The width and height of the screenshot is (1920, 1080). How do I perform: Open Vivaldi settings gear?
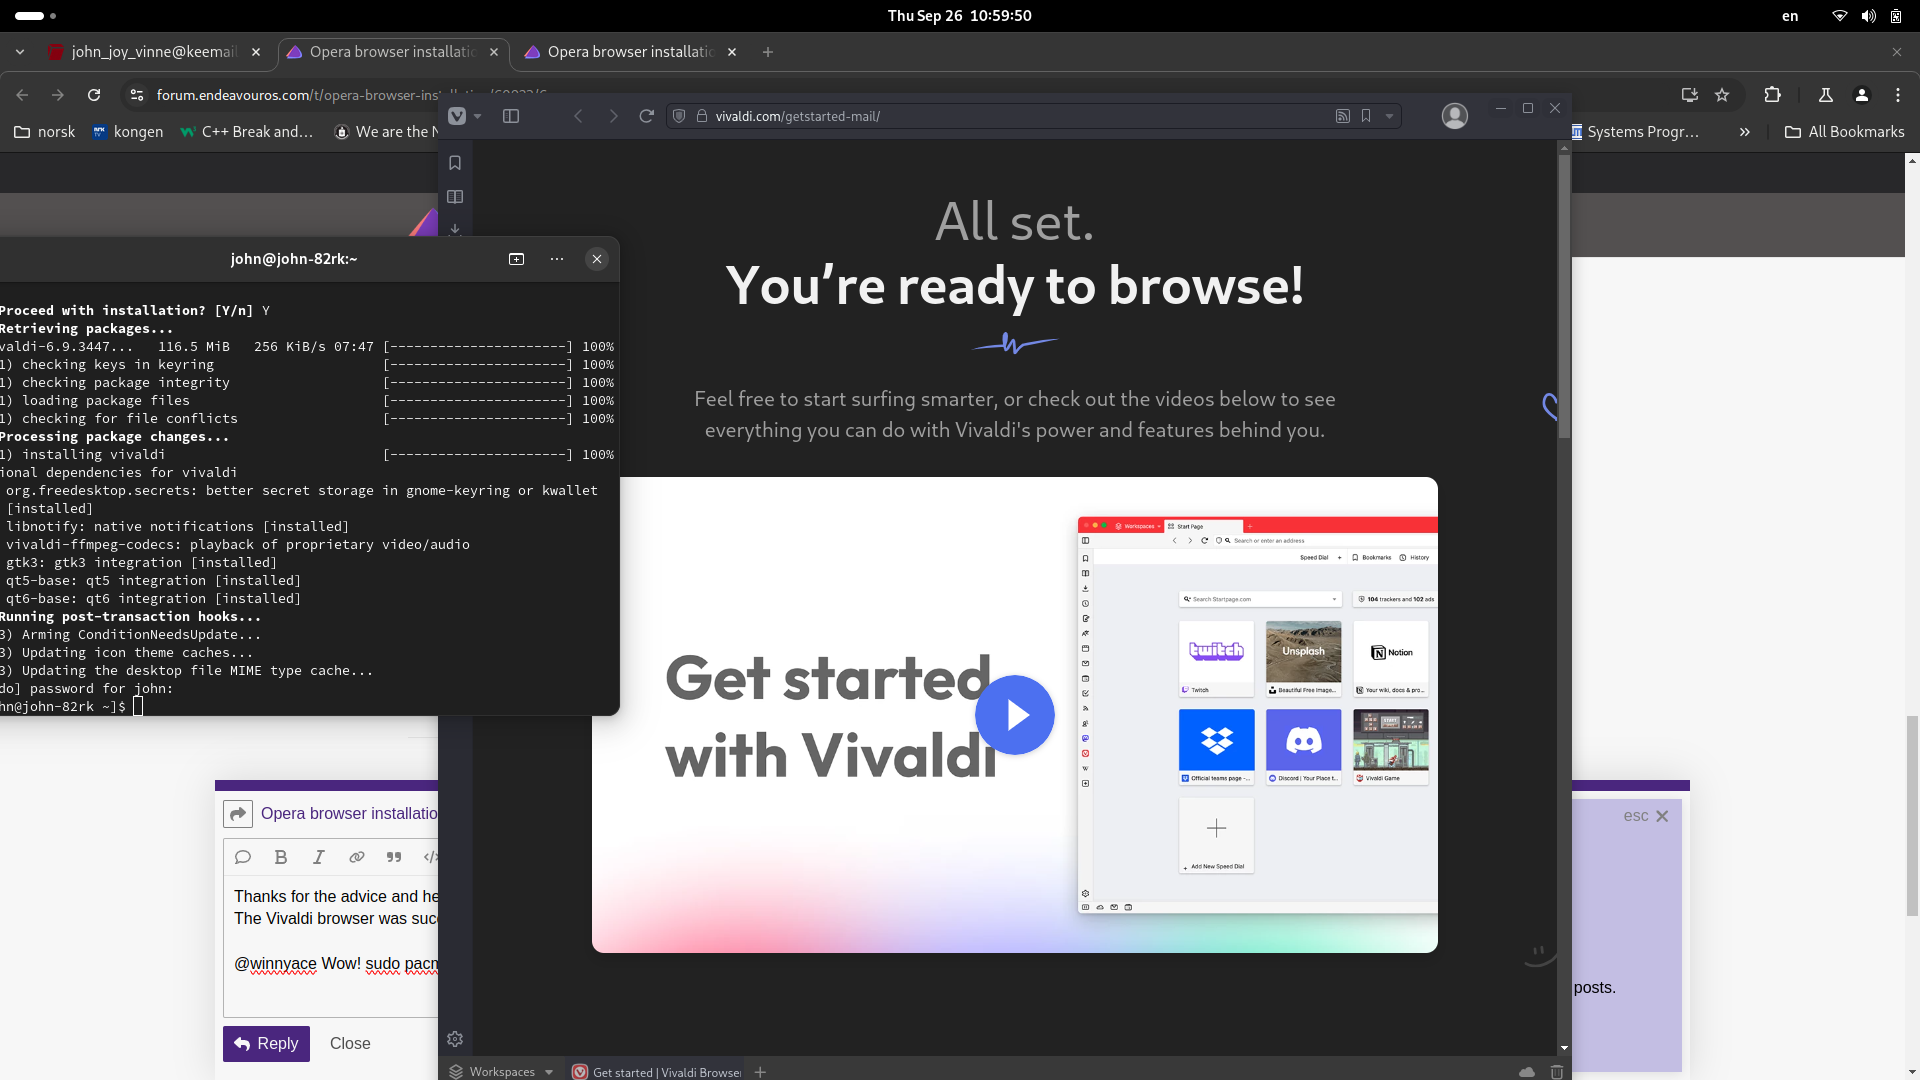[455, 1039]
